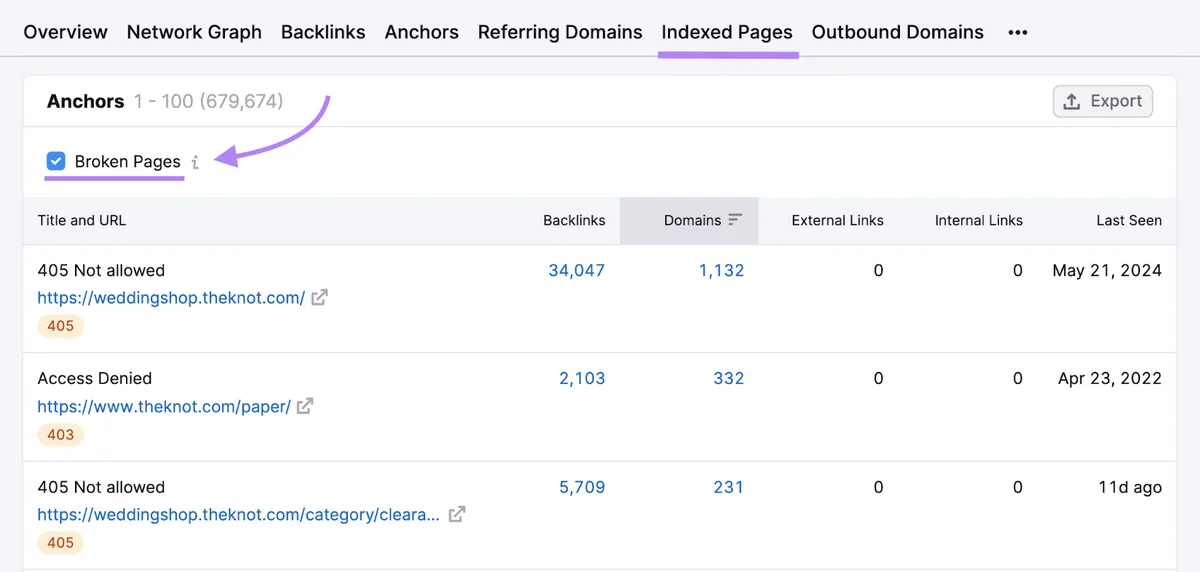This screenshot has width=1200, height=572.
Task: Click the 405 badge under category/cleara… URL
Action: pos(61,542)
